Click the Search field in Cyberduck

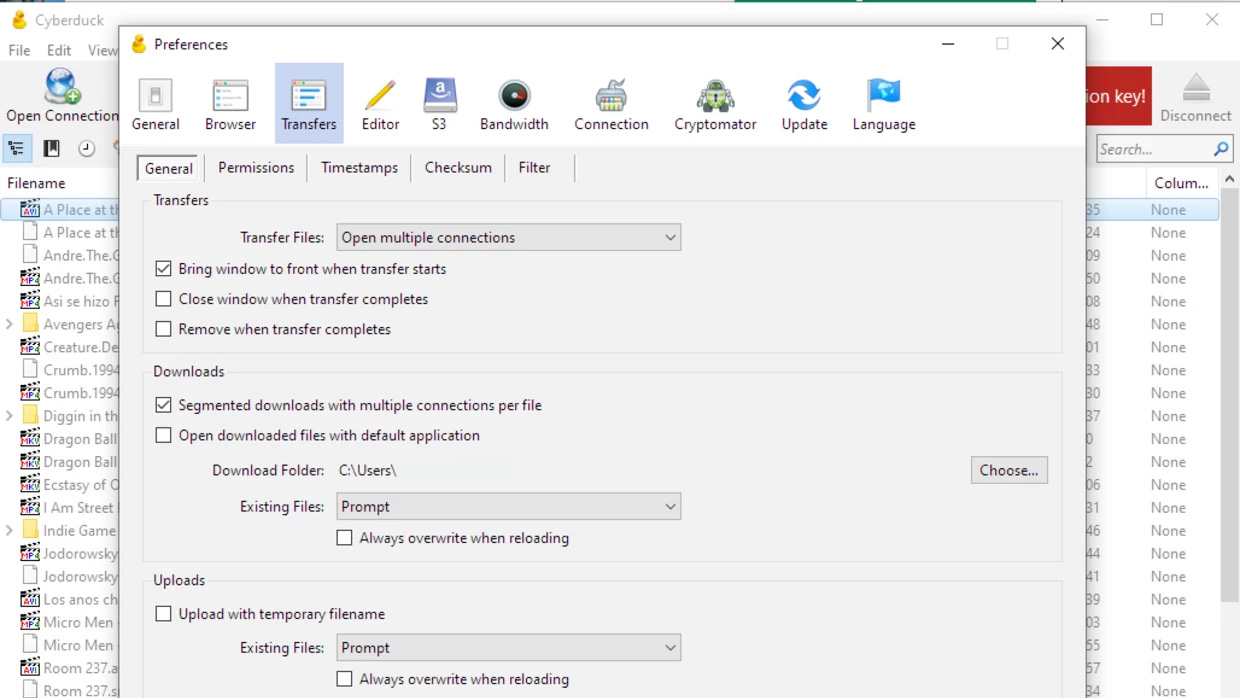point(1153,149)
